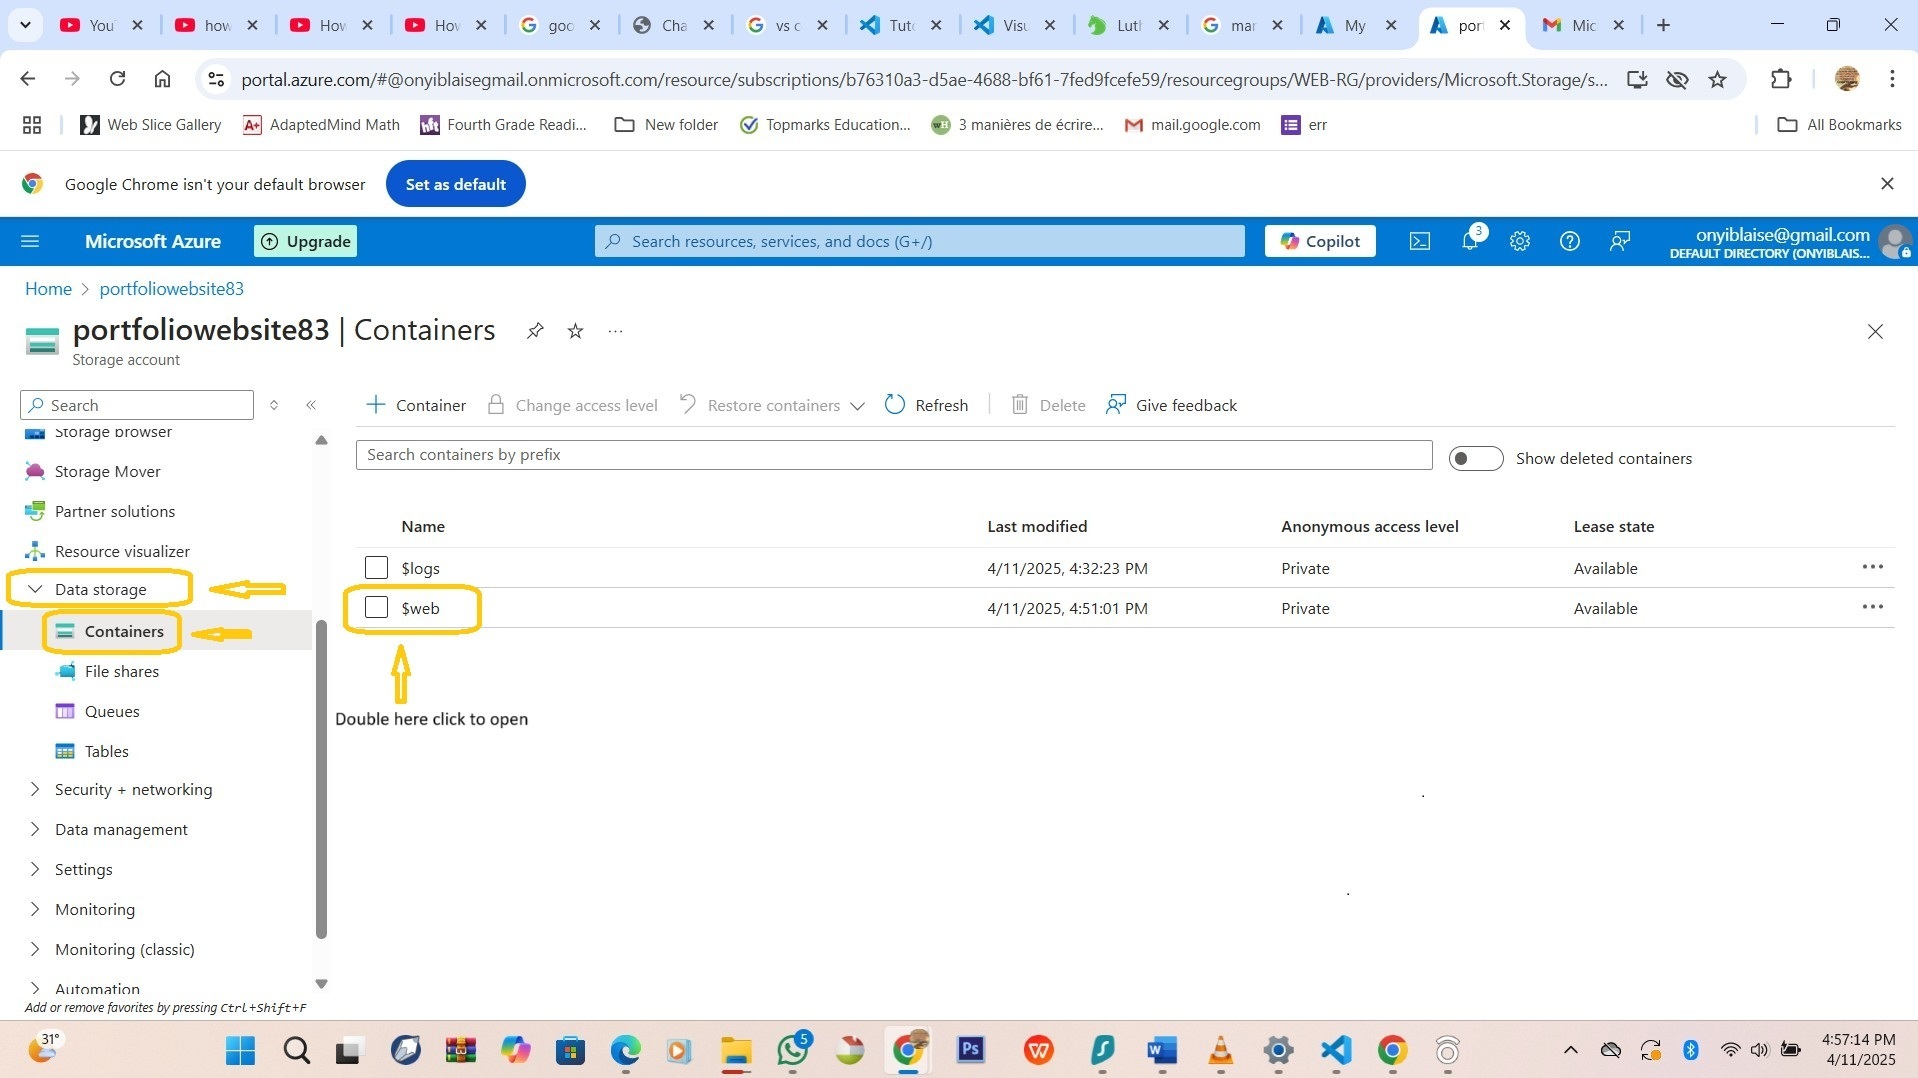Open Copilot in the Azure header
Viewport: 1918px width, 1078px height.
pos(1320,241)
